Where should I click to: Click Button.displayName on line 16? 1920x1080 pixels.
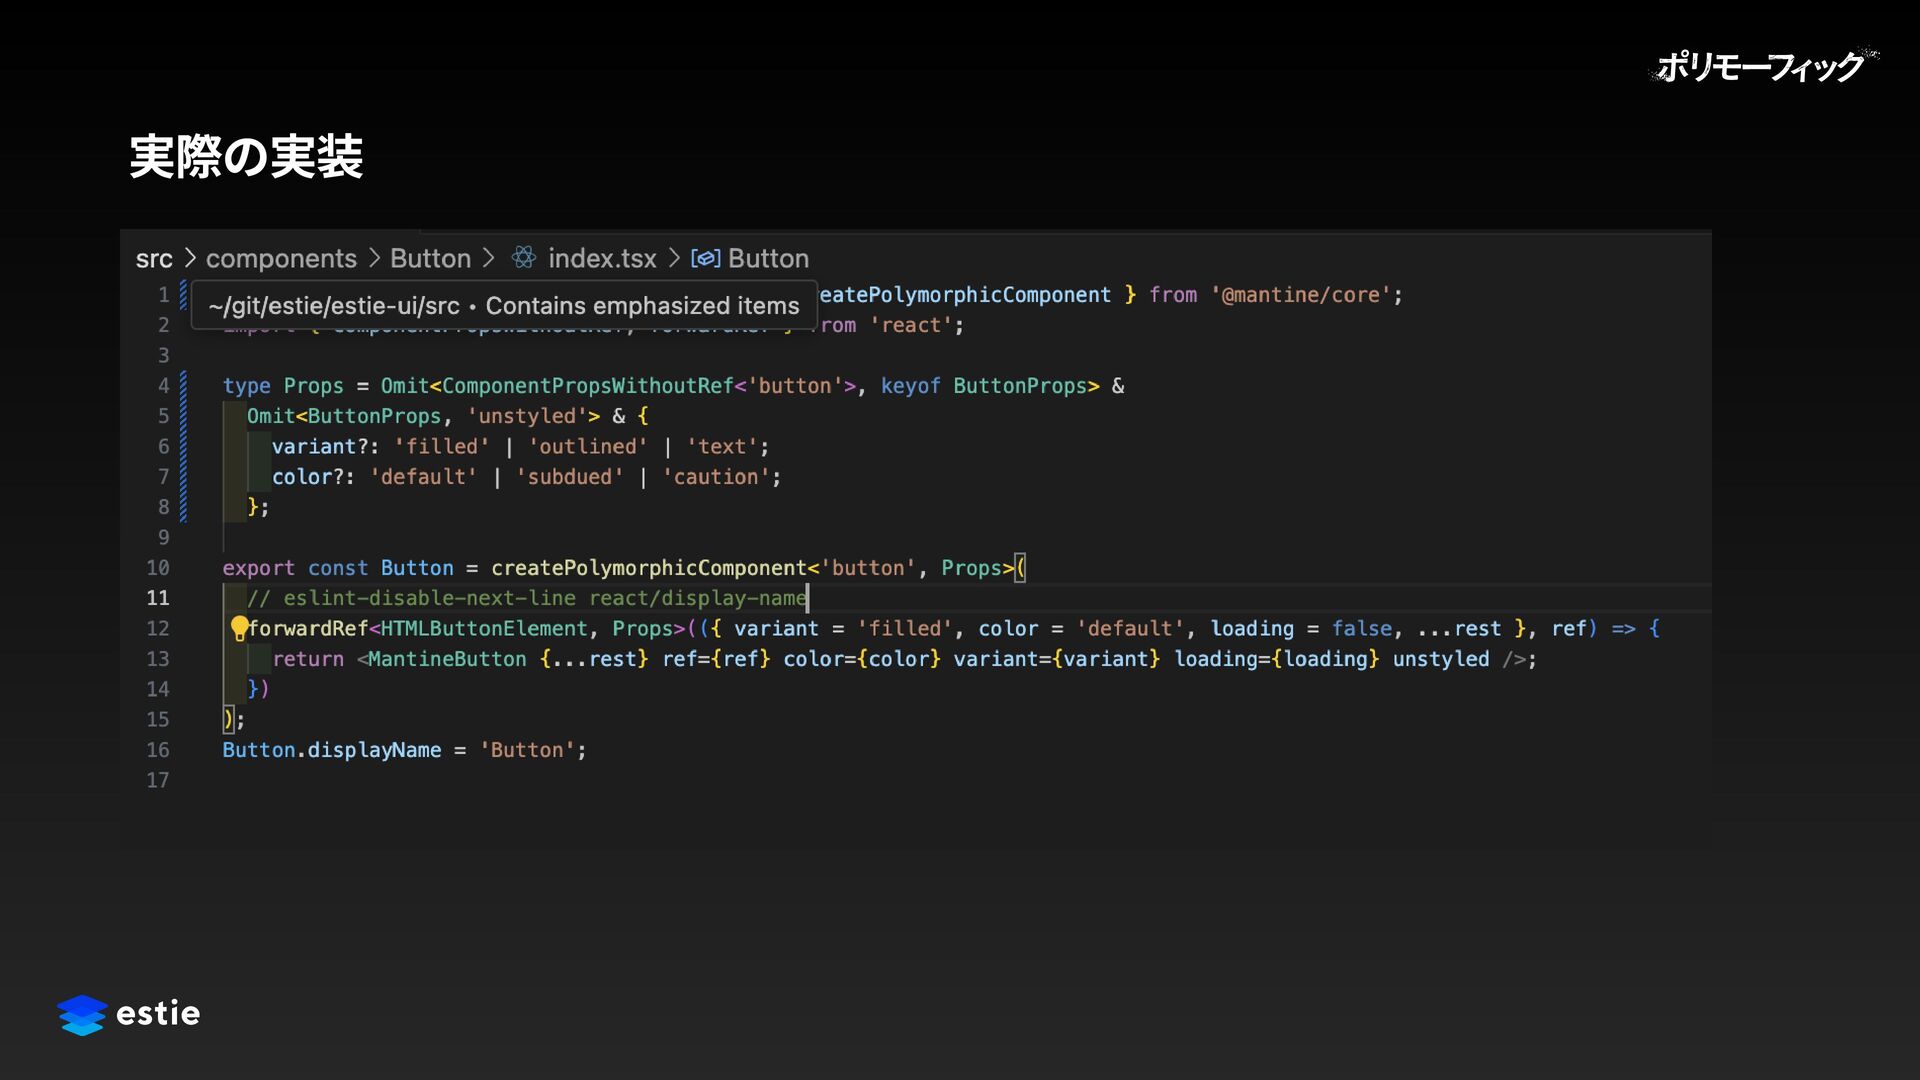pos(331,750)
